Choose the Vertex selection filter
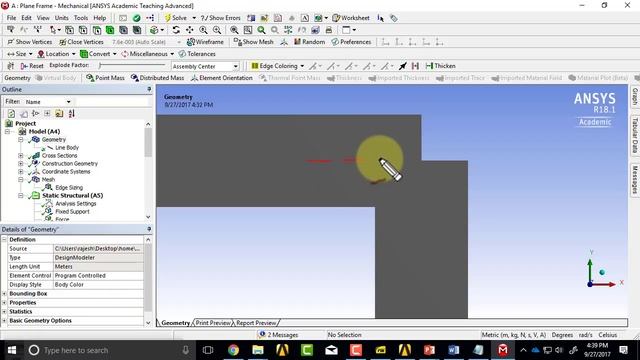Screen dimensions: 640x360 click(69, 30)
